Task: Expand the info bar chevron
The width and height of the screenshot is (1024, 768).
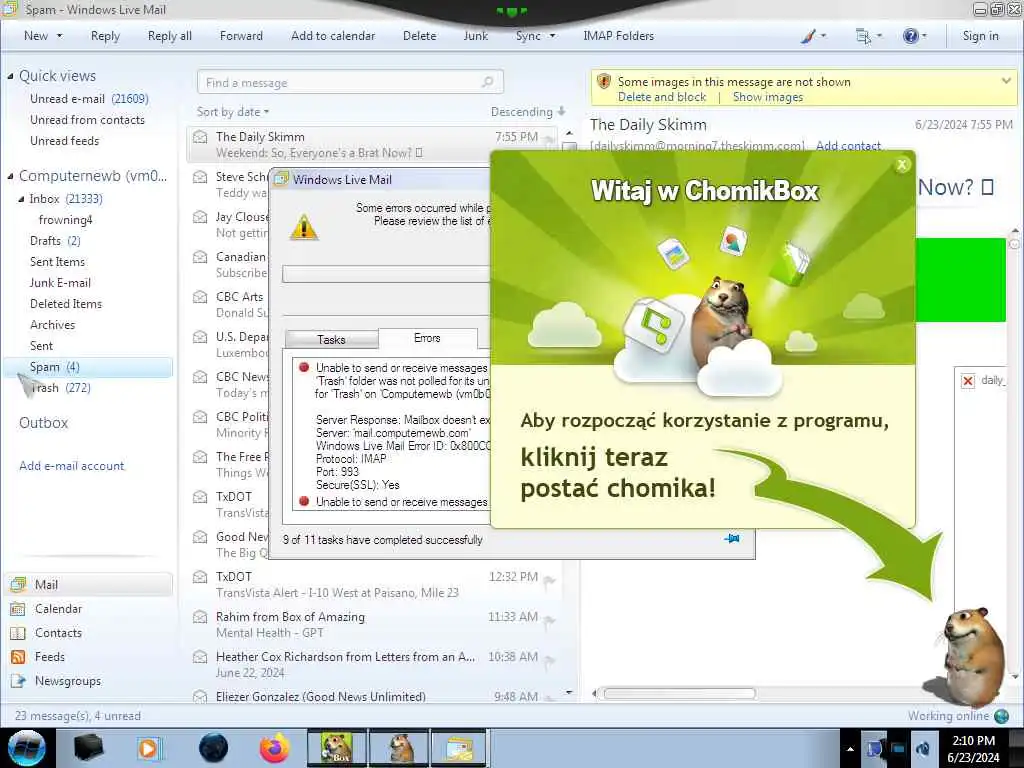Action: coord(1006,81)
